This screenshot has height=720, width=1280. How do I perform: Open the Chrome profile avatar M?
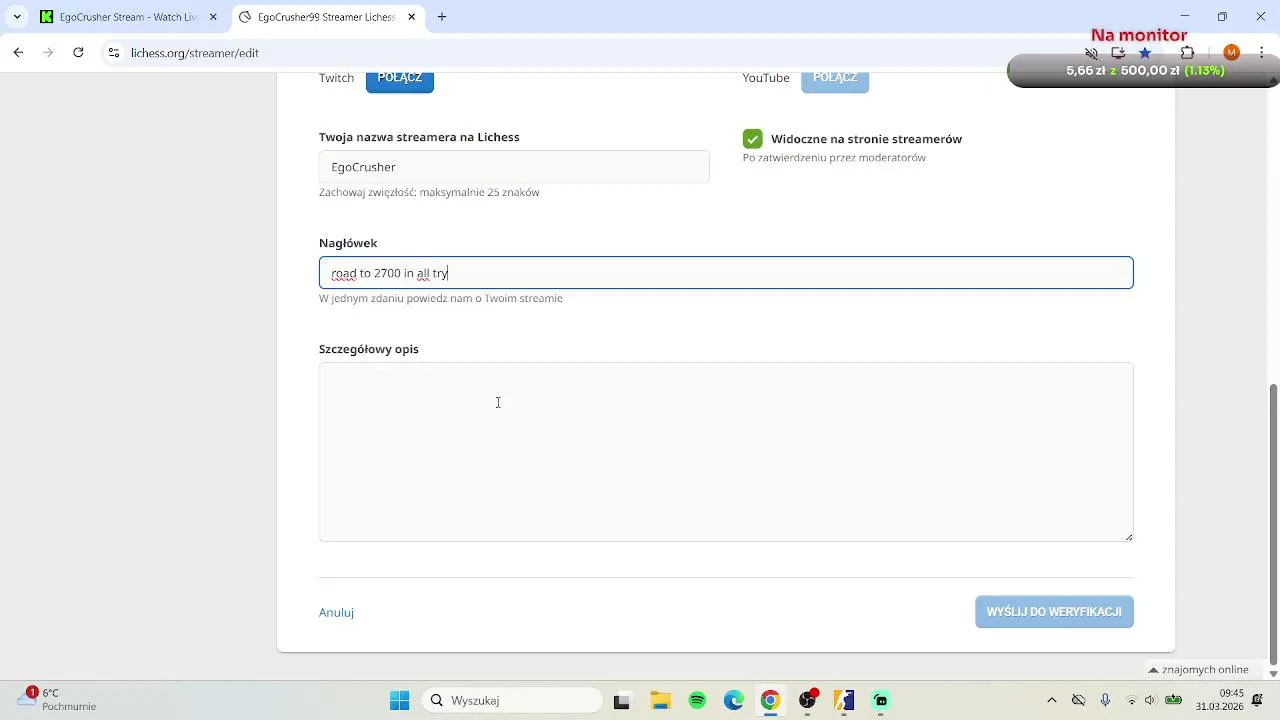pyautogui.click(x=1231, y=53)
